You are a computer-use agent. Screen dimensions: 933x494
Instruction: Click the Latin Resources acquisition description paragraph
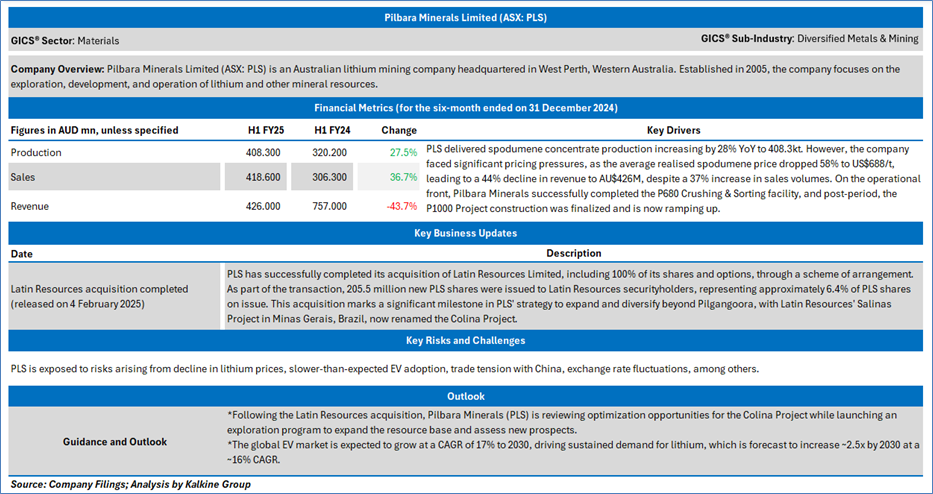click(x=570, y=296)
